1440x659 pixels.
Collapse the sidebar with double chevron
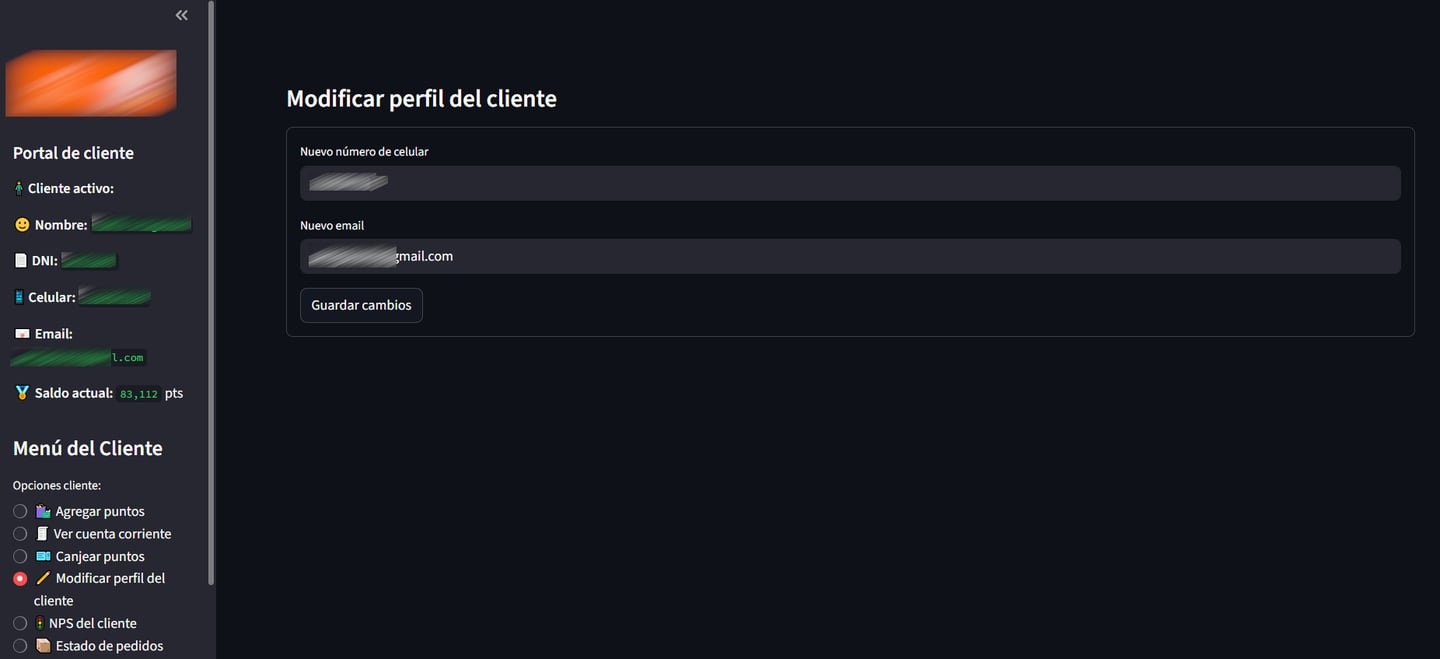181,15
